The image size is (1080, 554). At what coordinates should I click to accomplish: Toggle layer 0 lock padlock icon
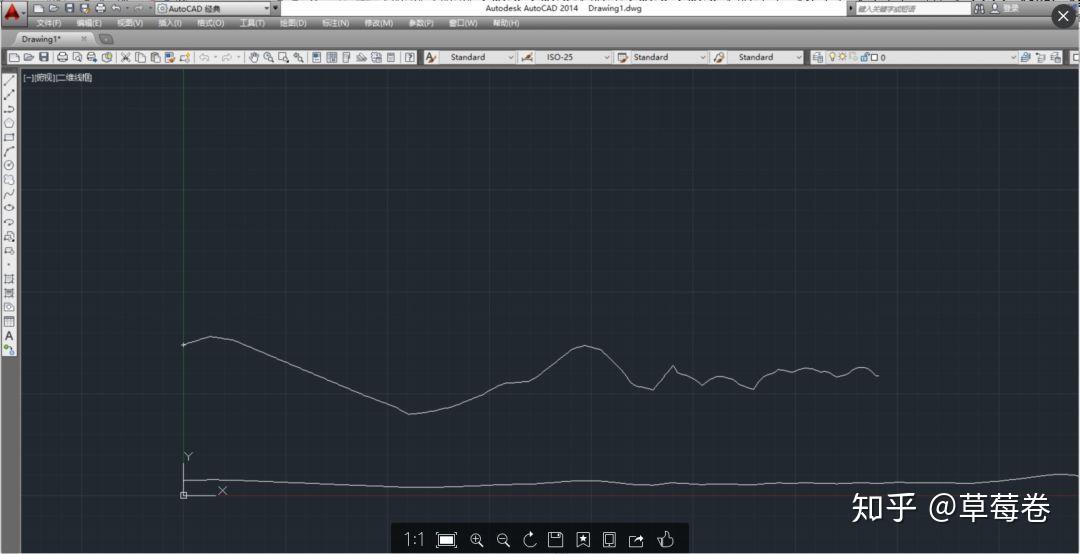coord(864,57)
